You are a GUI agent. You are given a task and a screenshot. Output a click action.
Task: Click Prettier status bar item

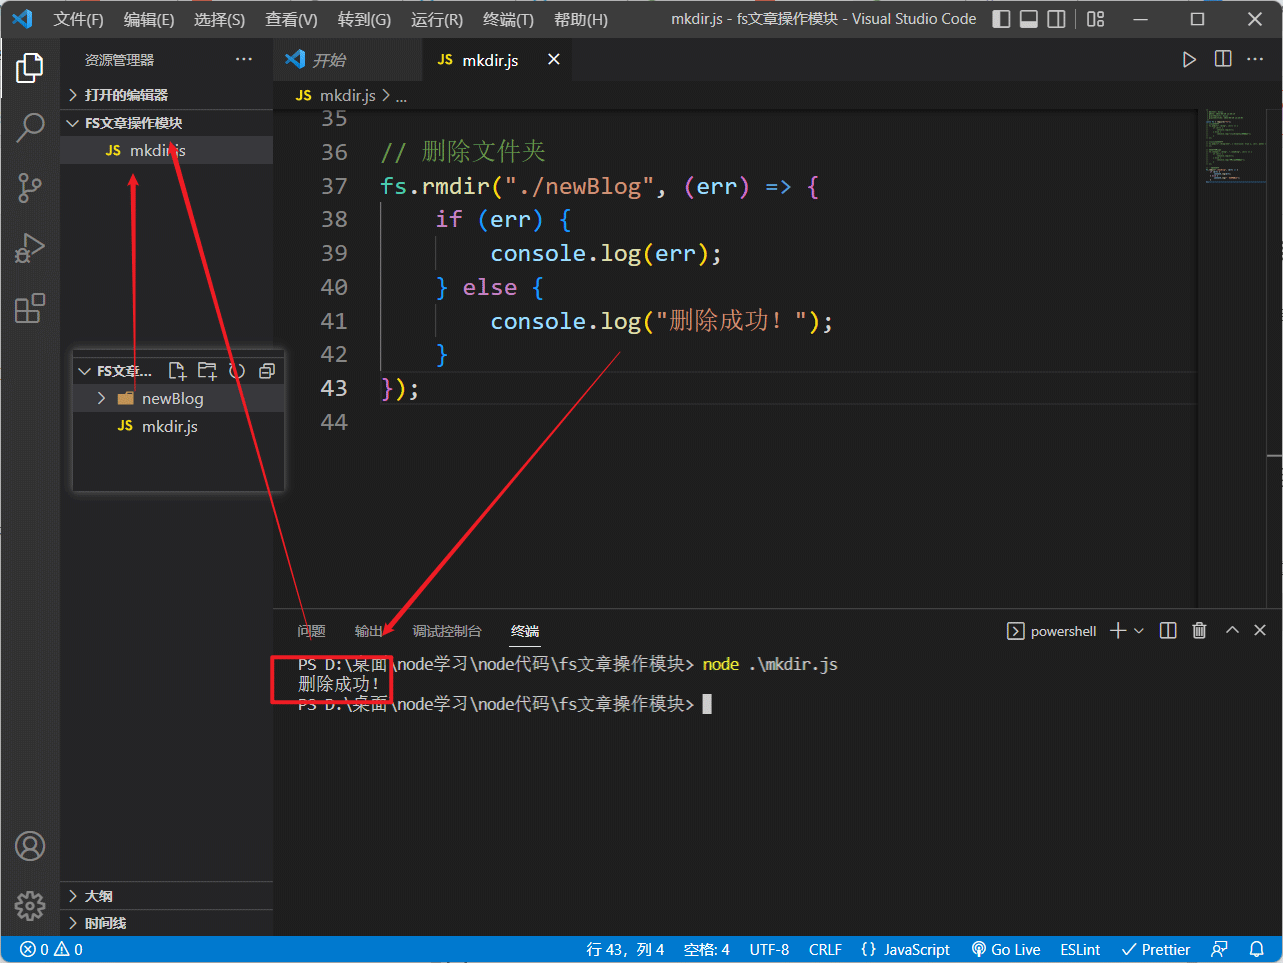[1156, 949]
